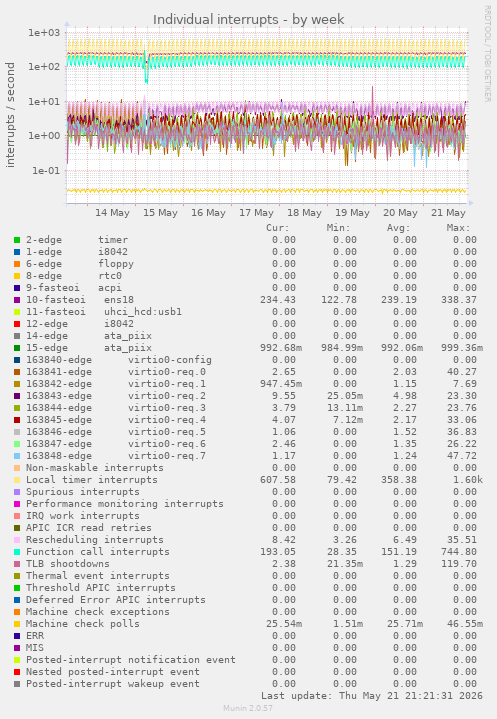Click the 2-edge timer green swatch

(x=17, y=240)
